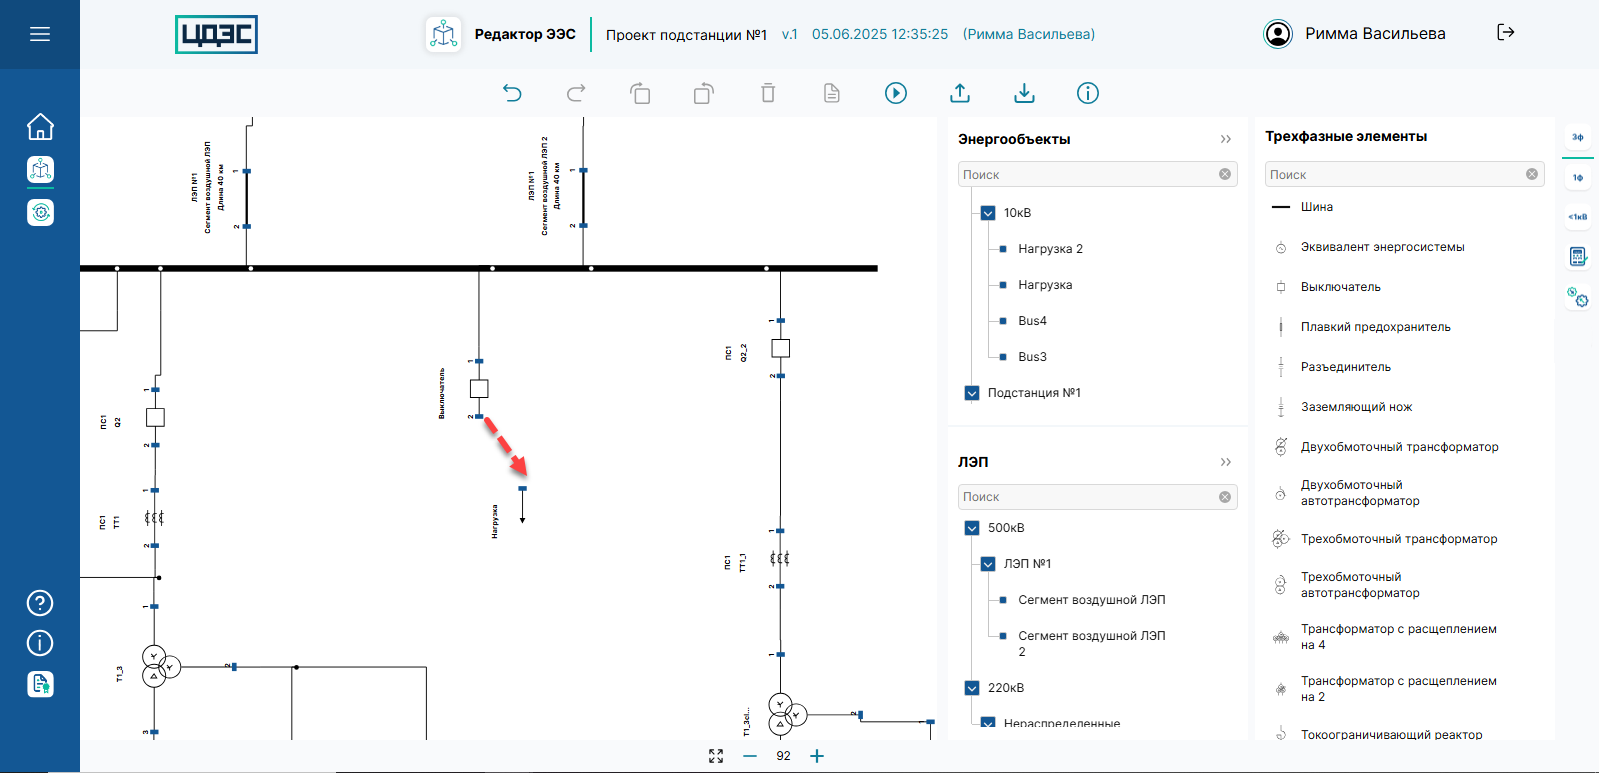Click the download icon in the toolbar
Screen dimensions: 1599x773
[x=1024, y=93]
